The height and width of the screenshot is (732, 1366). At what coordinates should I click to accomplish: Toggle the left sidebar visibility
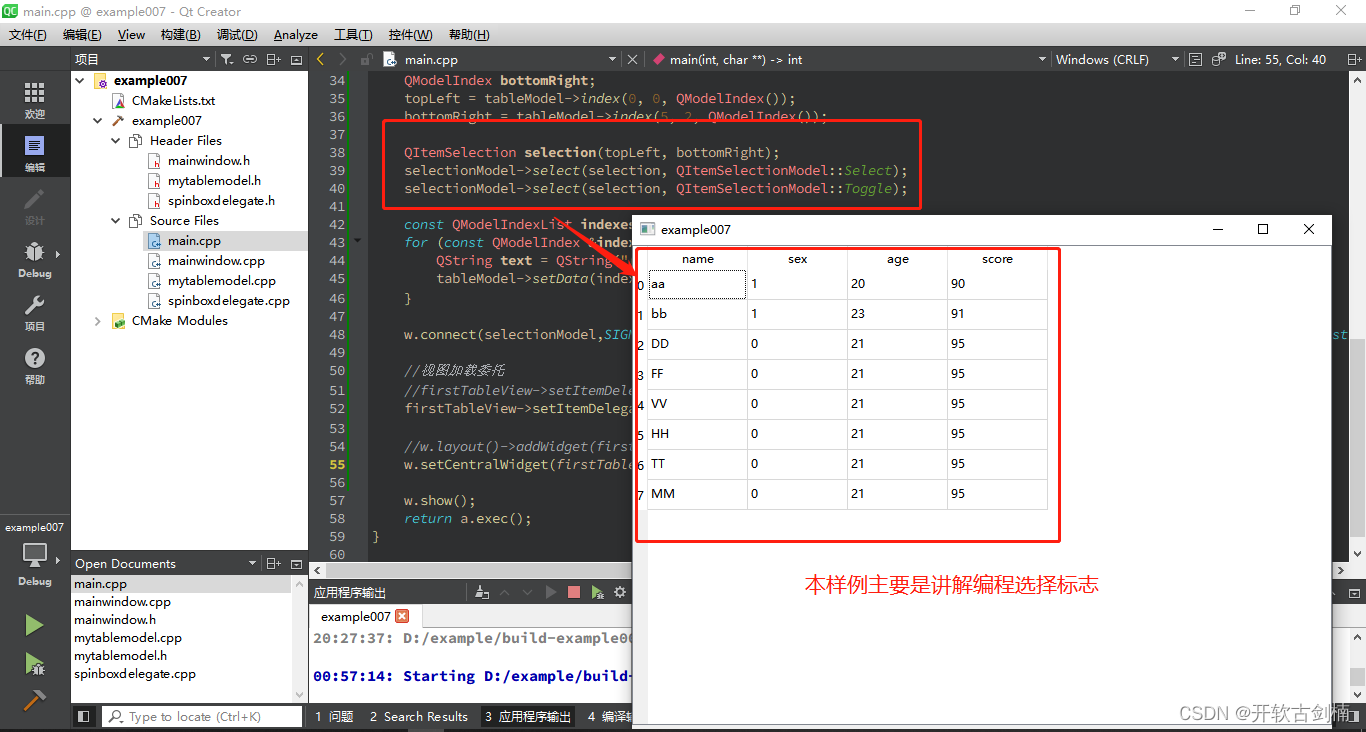[x=84, y=716]
